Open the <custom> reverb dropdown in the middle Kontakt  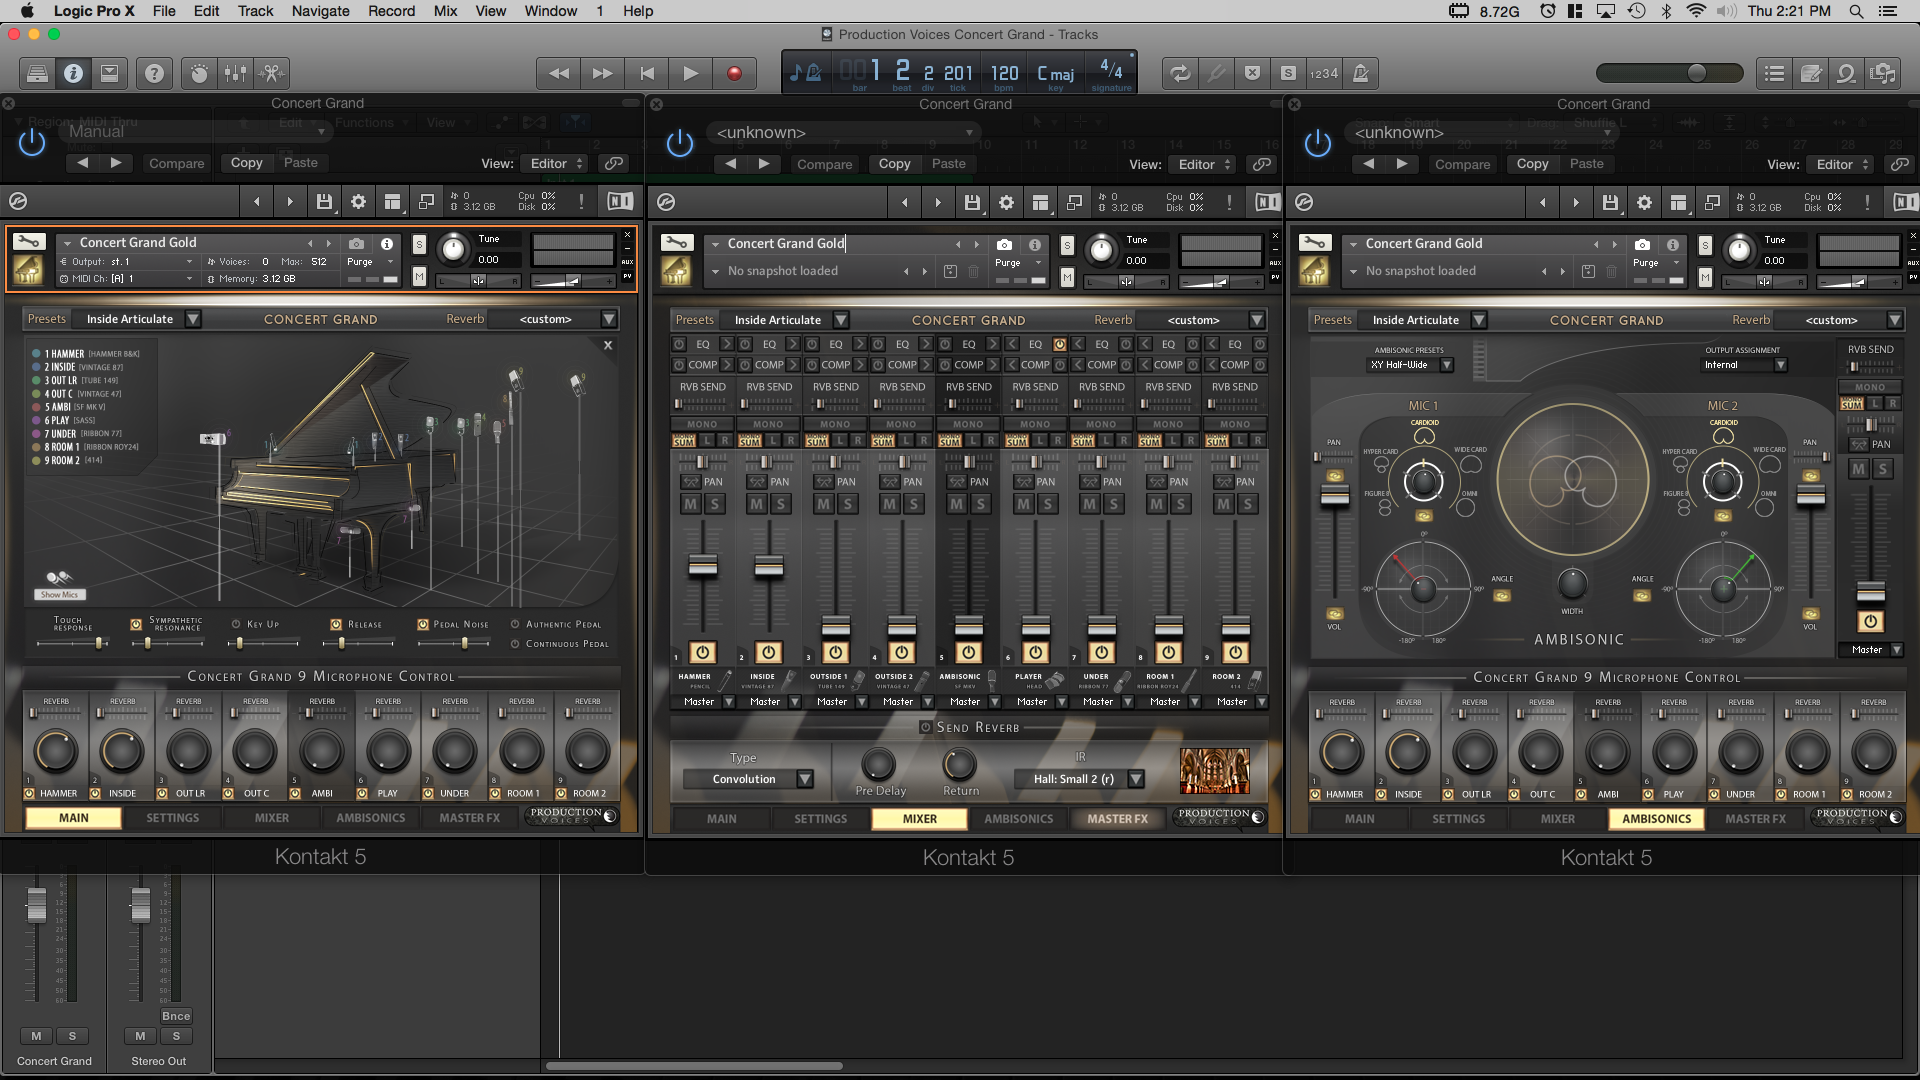coord(1204,320)
